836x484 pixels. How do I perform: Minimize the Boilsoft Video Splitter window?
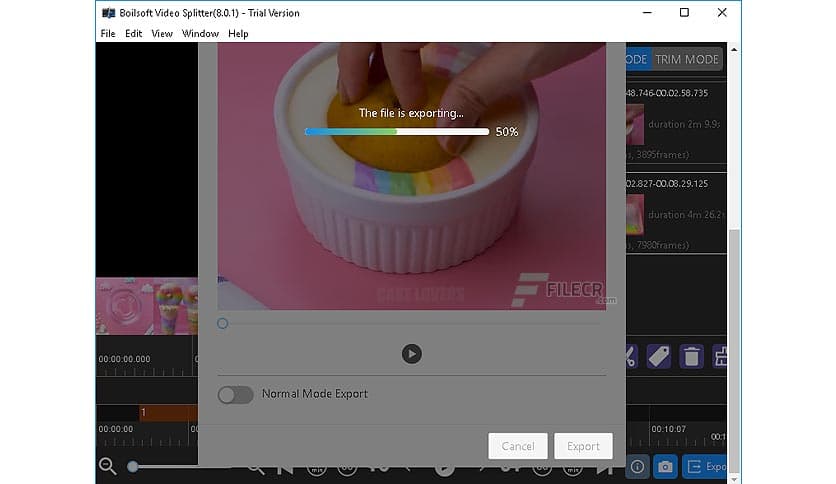point(647,13)
